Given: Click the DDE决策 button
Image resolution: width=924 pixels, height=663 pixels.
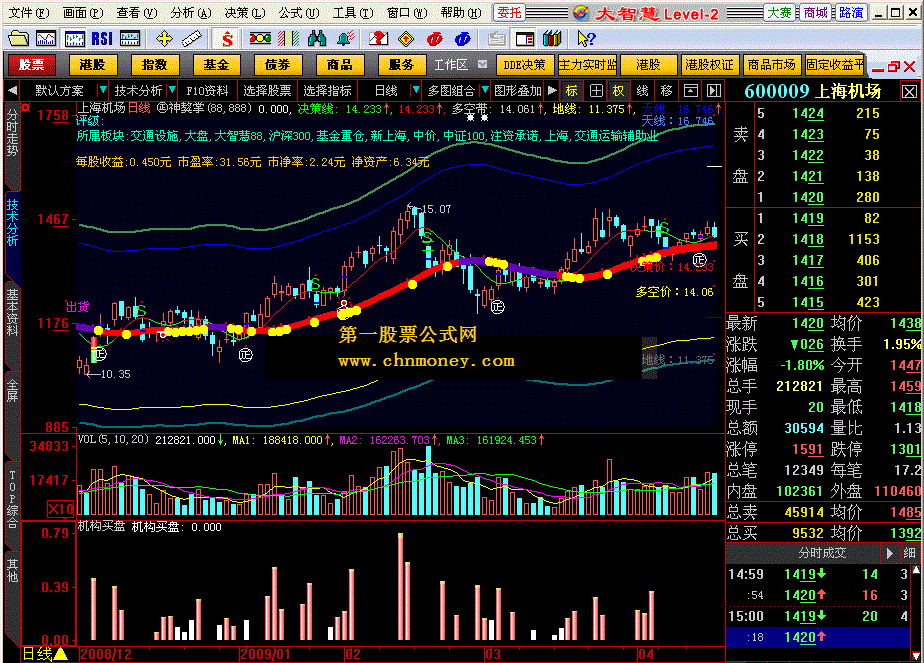Looking at the screenshot, I should tap(524, 65).
